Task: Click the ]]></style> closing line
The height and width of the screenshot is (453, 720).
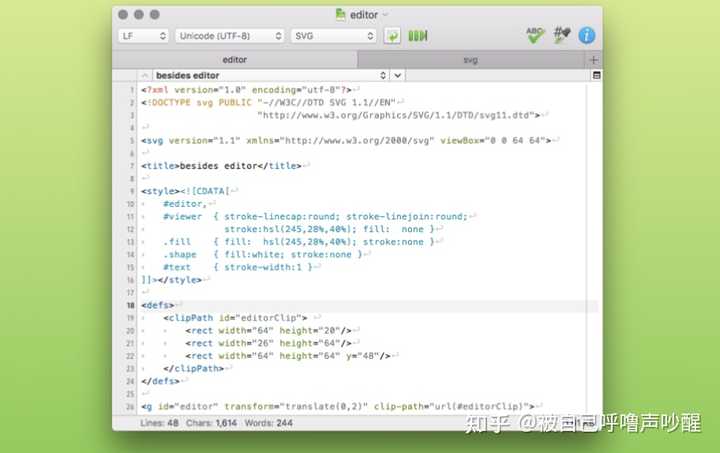Action: pos(171,280)
